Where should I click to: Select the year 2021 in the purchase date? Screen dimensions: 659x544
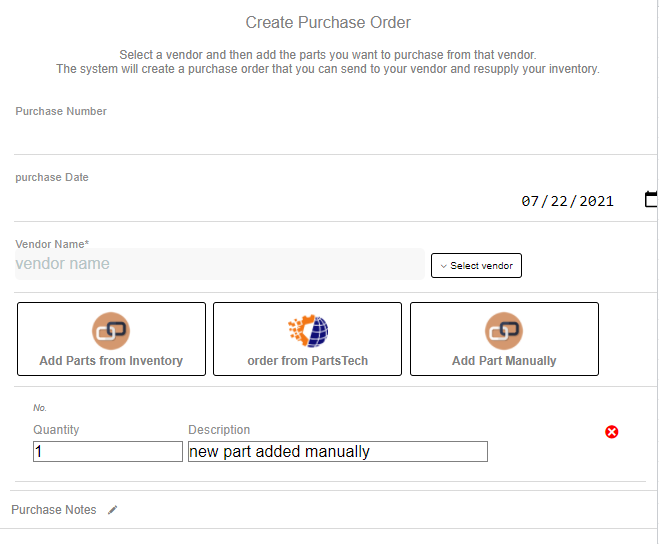coord(596,201)
